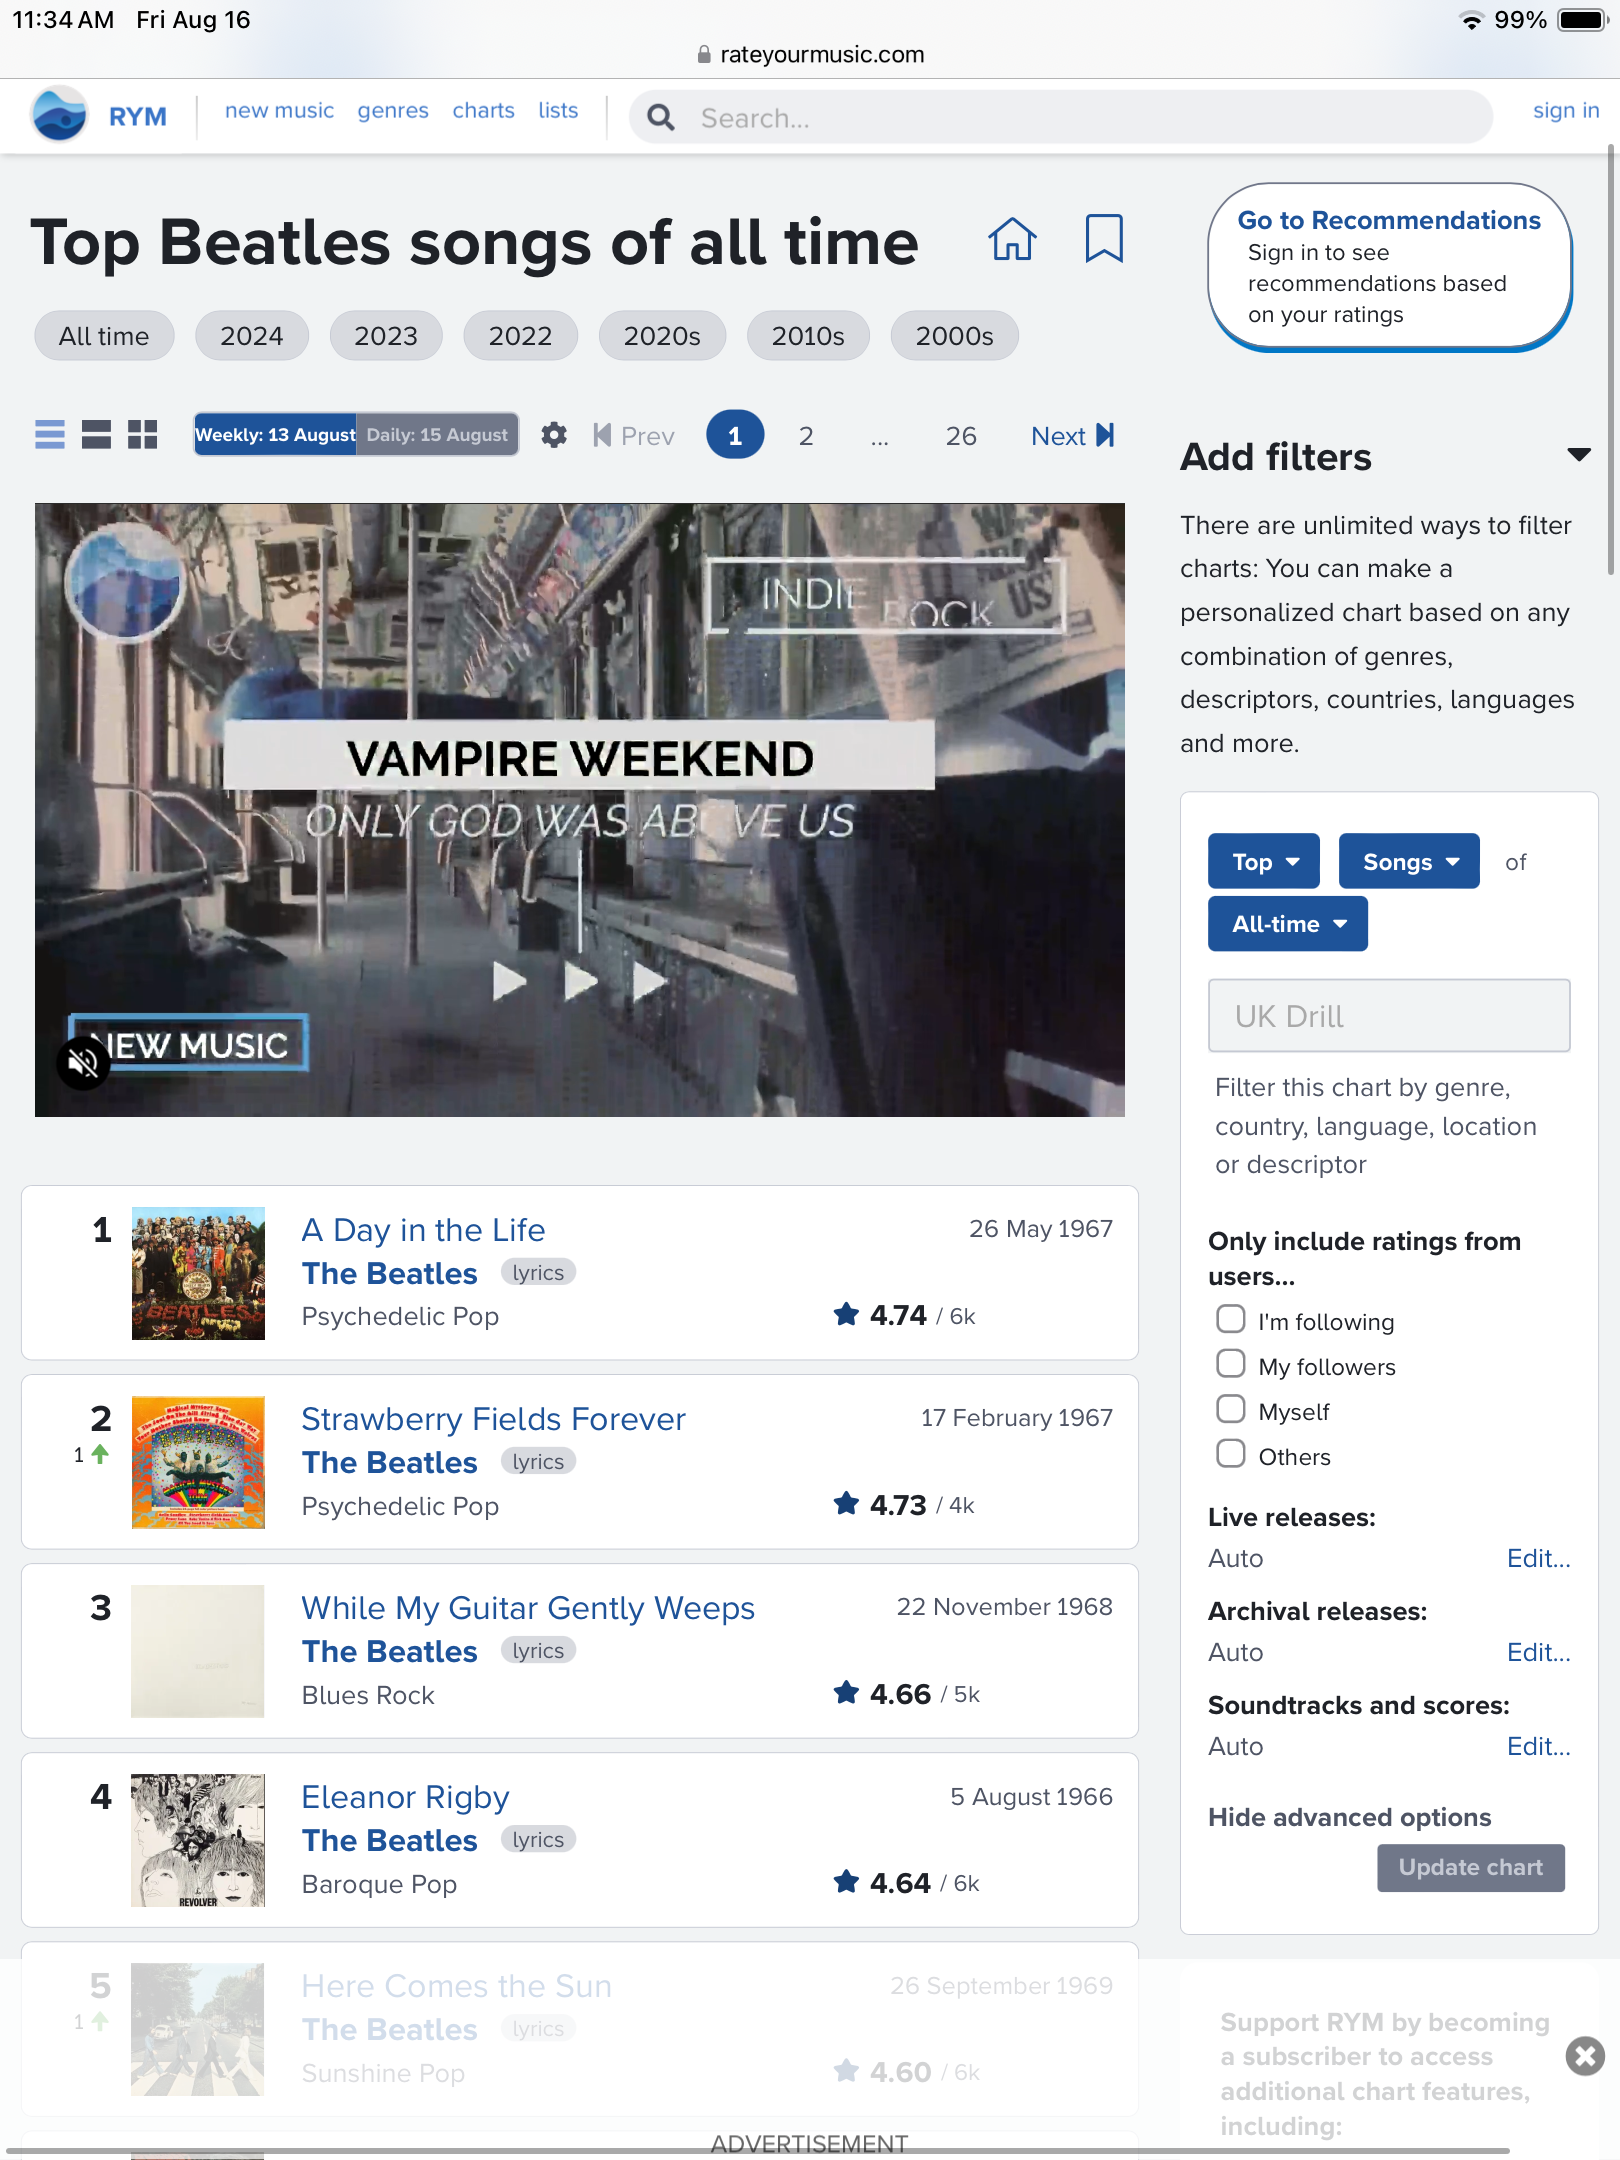Edit Live releases setting
This screenshot has height=2160, width=1620.
pyautogui.click(x=1538, y=1558)
